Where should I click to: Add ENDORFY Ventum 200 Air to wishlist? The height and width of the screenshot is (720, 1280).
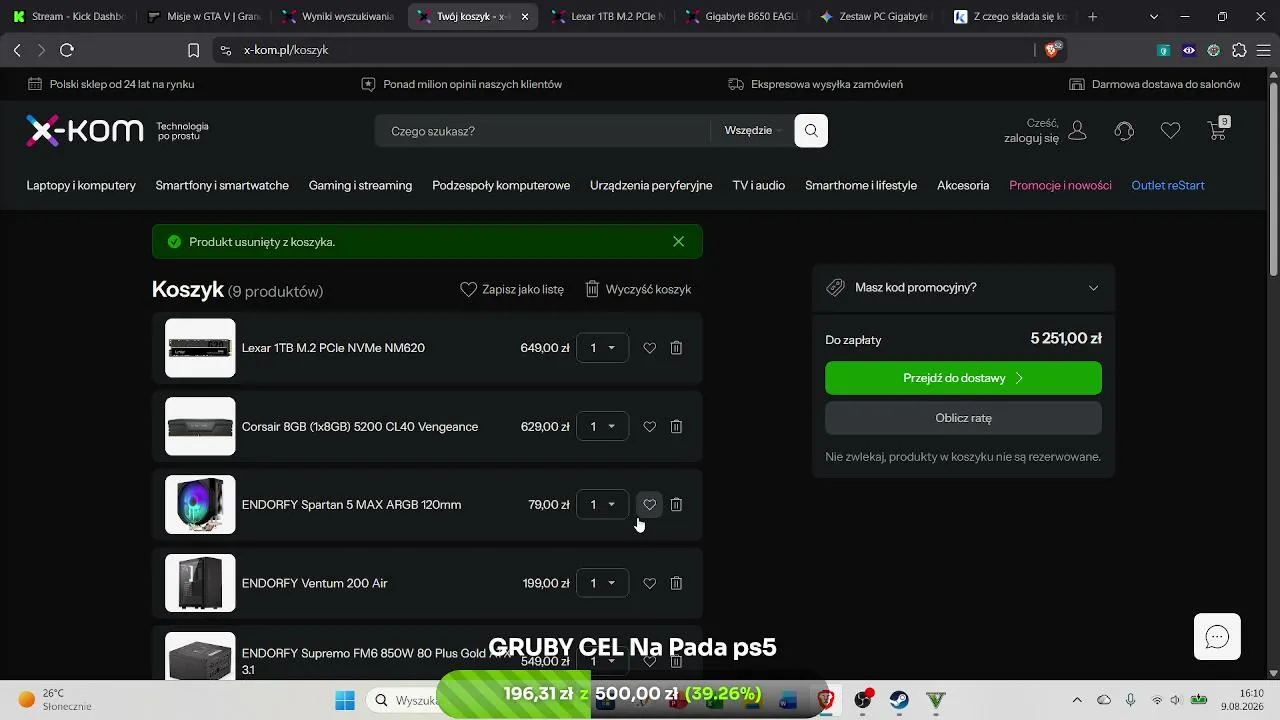(x=650, y=583)
